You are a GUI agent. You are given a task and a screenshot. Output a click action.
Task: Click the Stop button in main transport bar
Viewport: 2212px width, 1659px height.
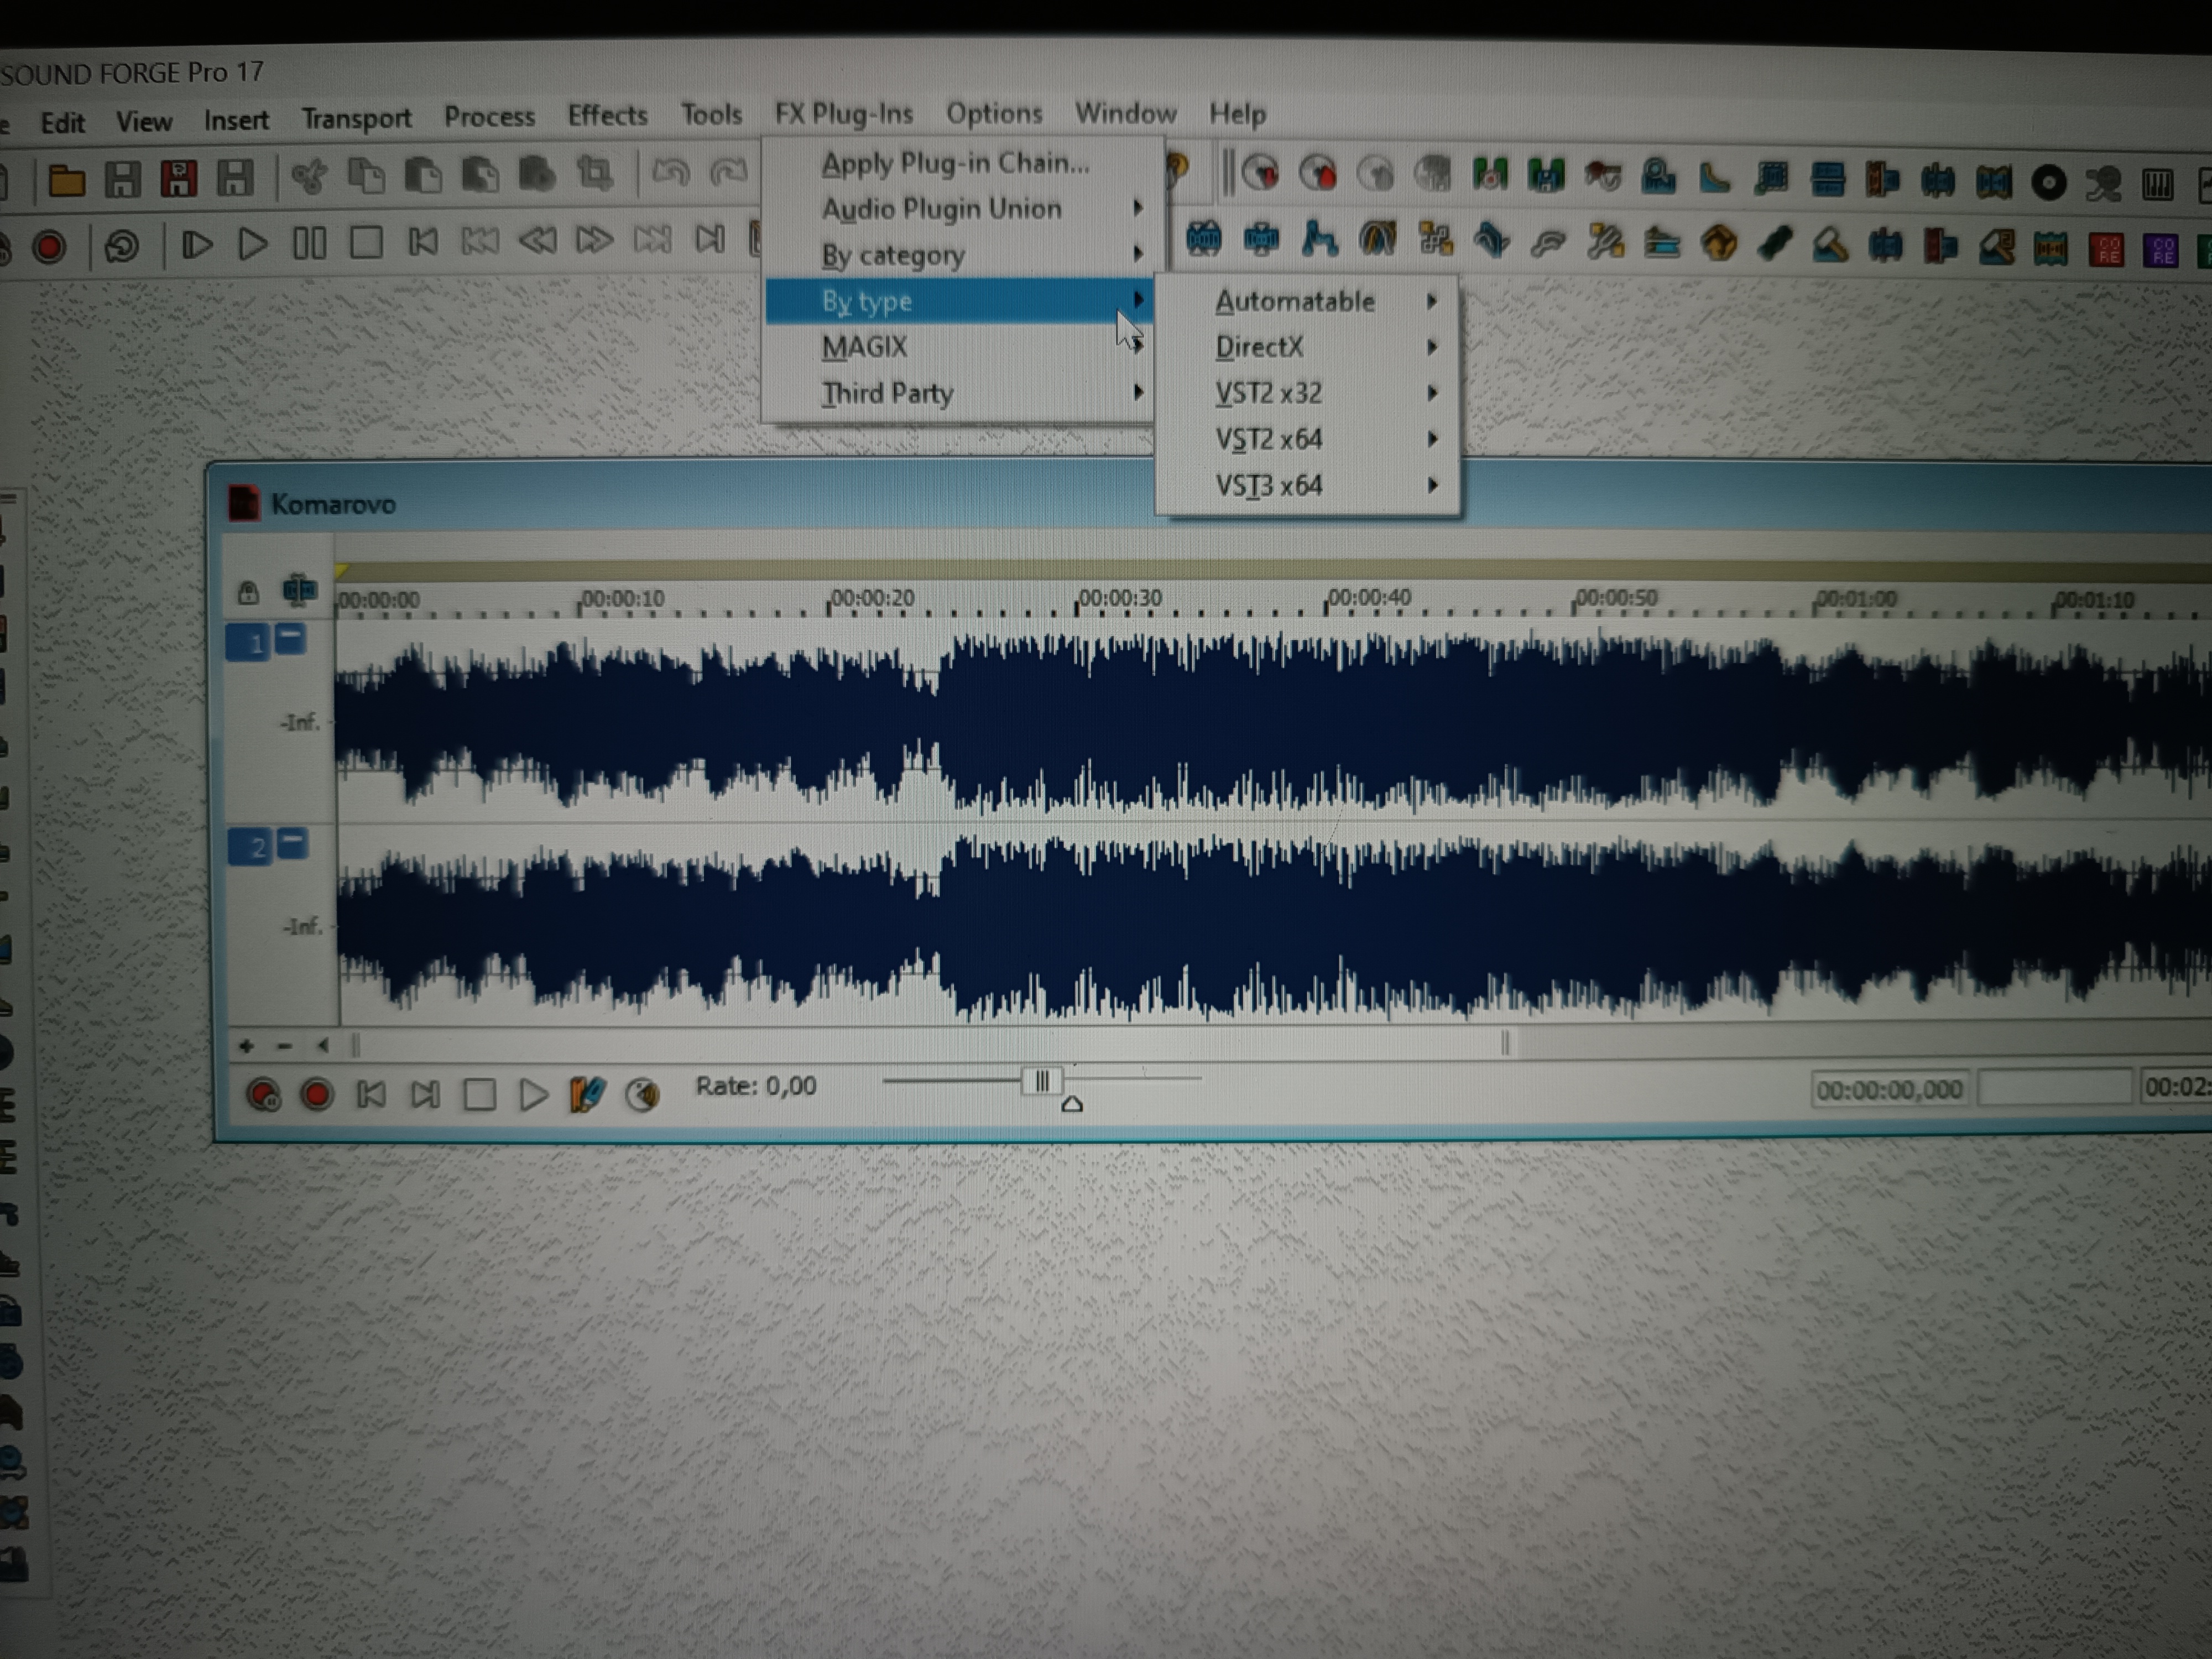[366, 242]
